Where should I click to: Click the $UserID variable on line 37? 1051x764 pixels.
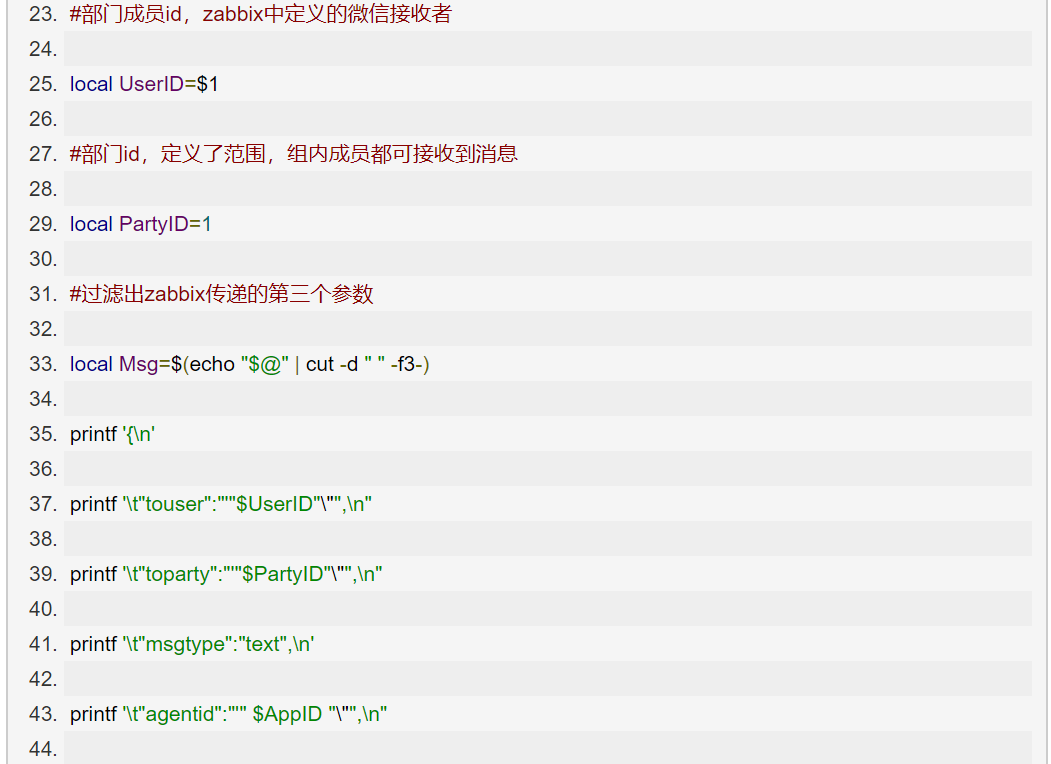point(274,504)
